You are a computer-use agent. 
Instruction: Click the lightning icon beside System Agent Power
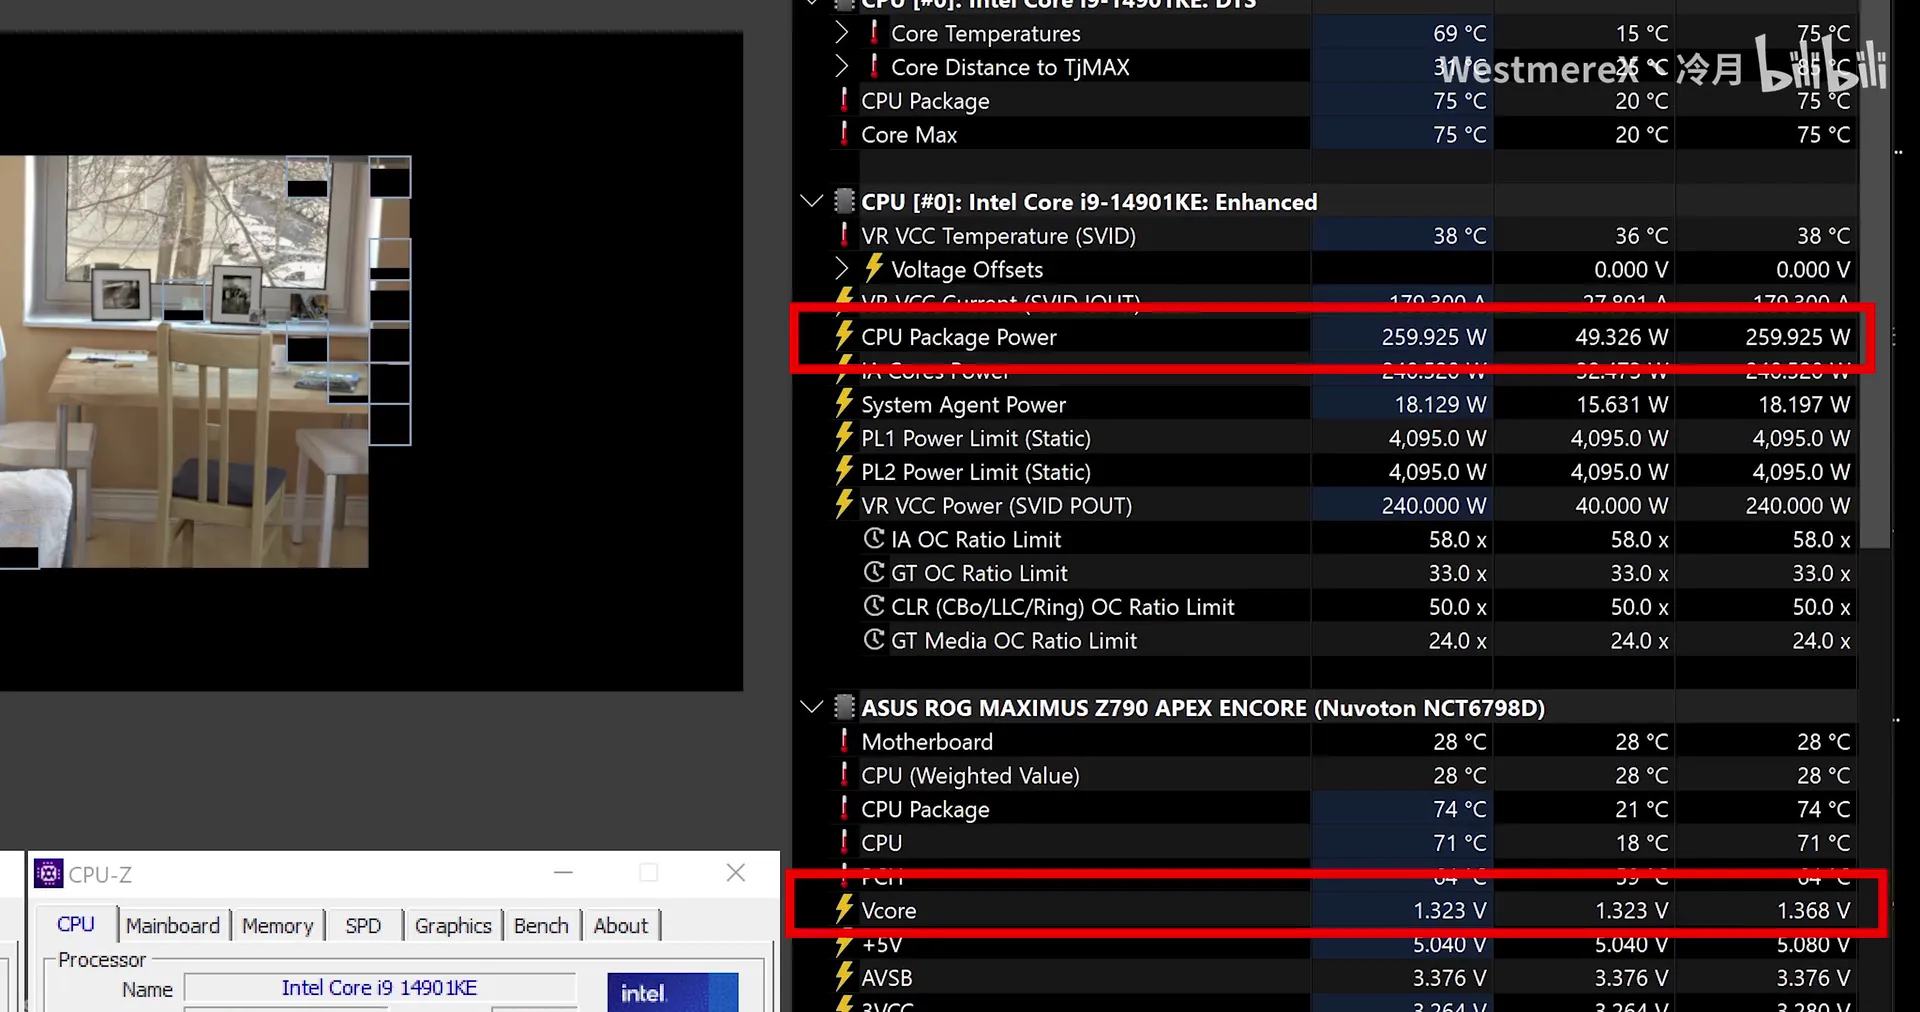(x=845, y=403)
